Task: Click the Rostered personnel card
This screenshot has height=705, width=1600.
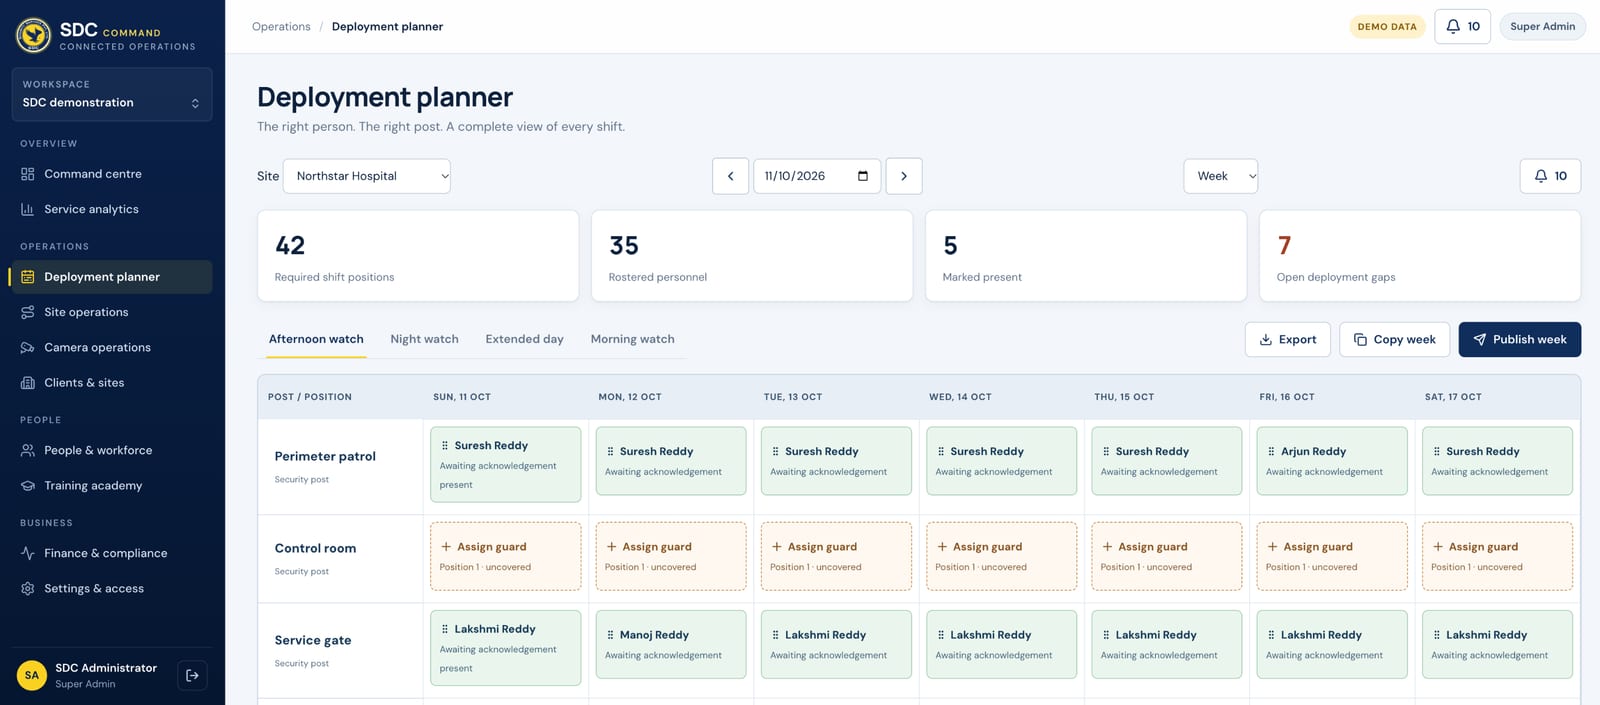Action: tap(752, 256)
